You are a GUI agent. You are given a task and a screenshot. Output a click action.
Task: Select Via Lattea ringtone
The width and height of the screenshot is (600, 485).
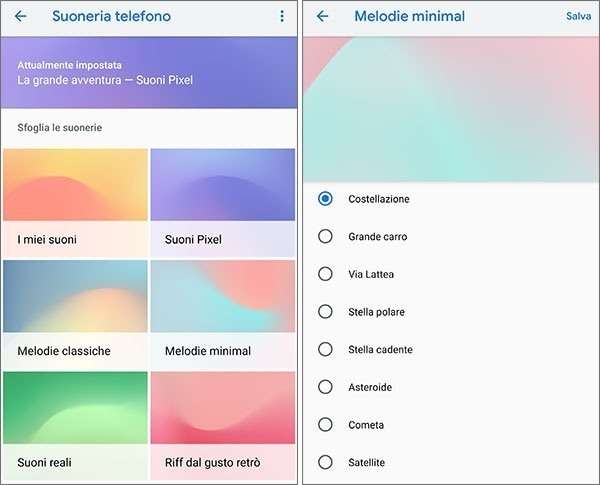[x=325, y=274]
